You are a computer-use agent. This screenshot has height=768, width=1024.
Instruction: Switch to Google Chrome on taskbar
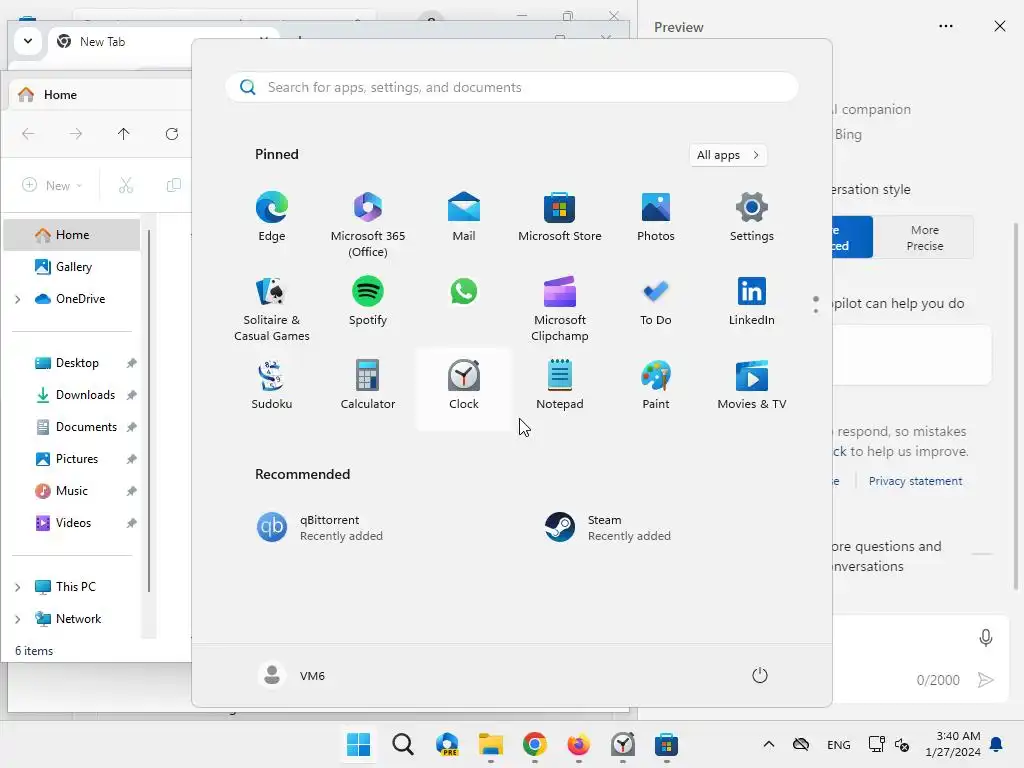(535, 744)
